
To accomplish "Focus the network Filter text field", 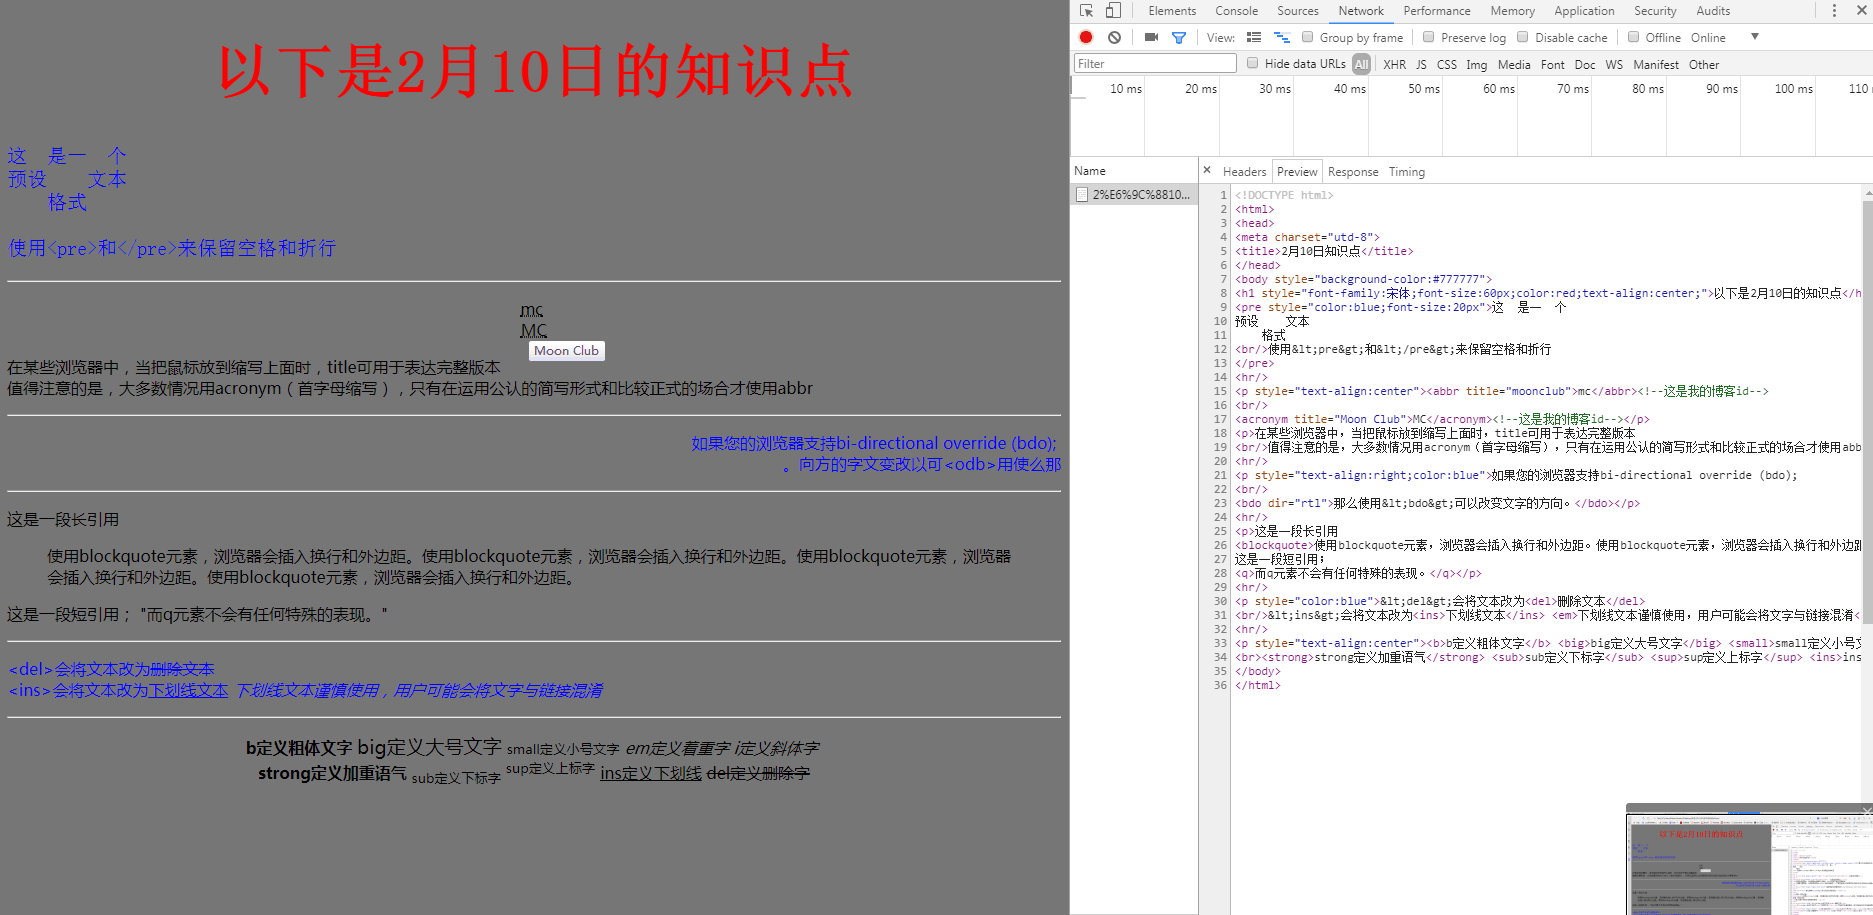I will (1155, 63).
